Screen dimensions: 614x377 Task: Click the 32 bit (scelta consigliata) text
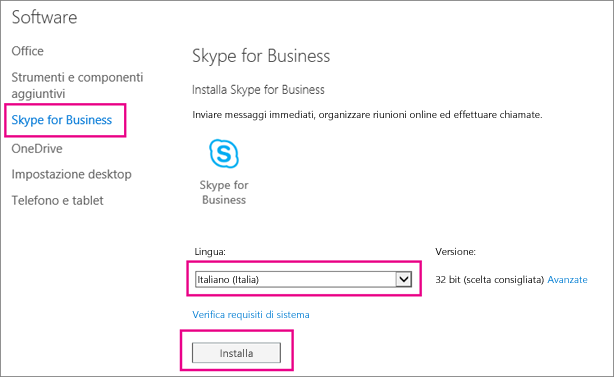(x=490, y=280)
